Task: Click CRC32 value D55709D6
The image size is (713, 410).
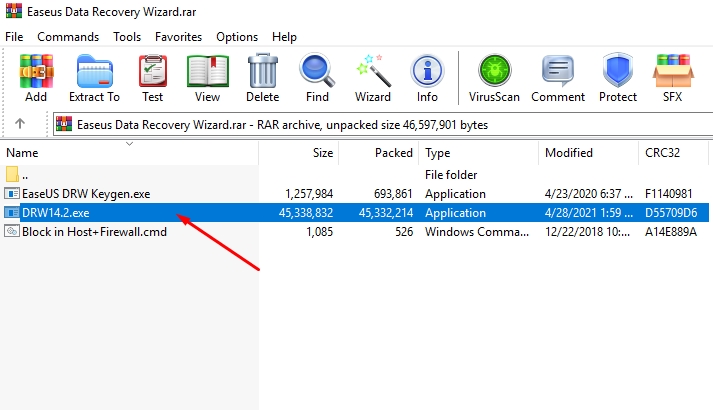Action: pos(671,213)
